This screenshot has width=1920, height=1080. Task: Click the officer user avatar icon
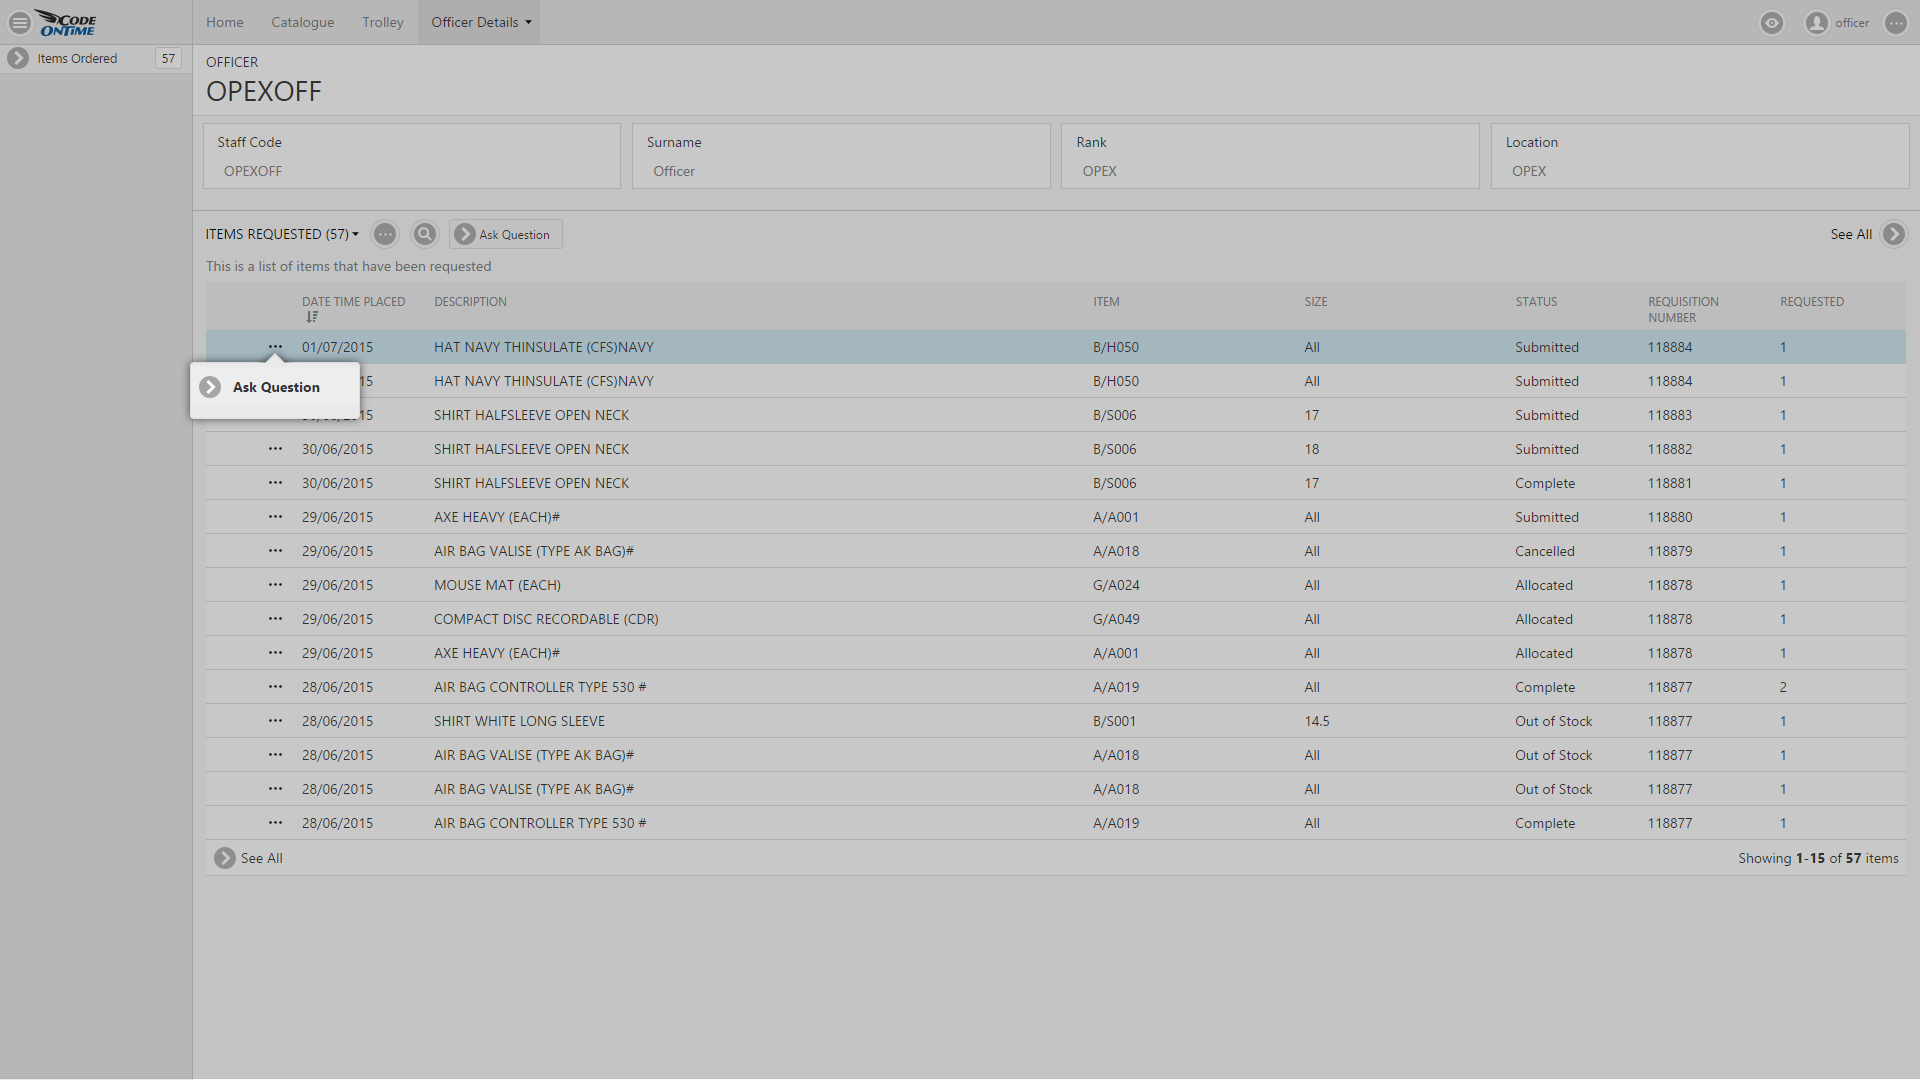(x=1816, y=23)
